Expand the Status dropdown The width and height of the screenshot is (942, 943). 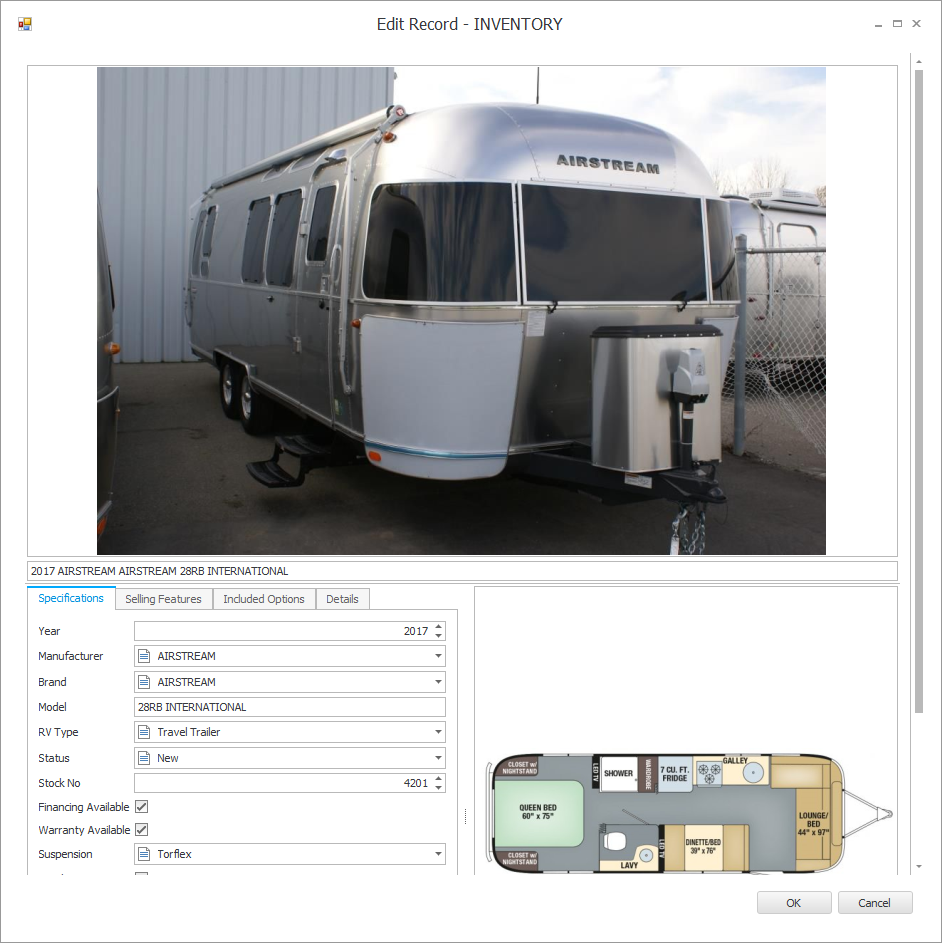pyautogui.click(x=439, y=758)
